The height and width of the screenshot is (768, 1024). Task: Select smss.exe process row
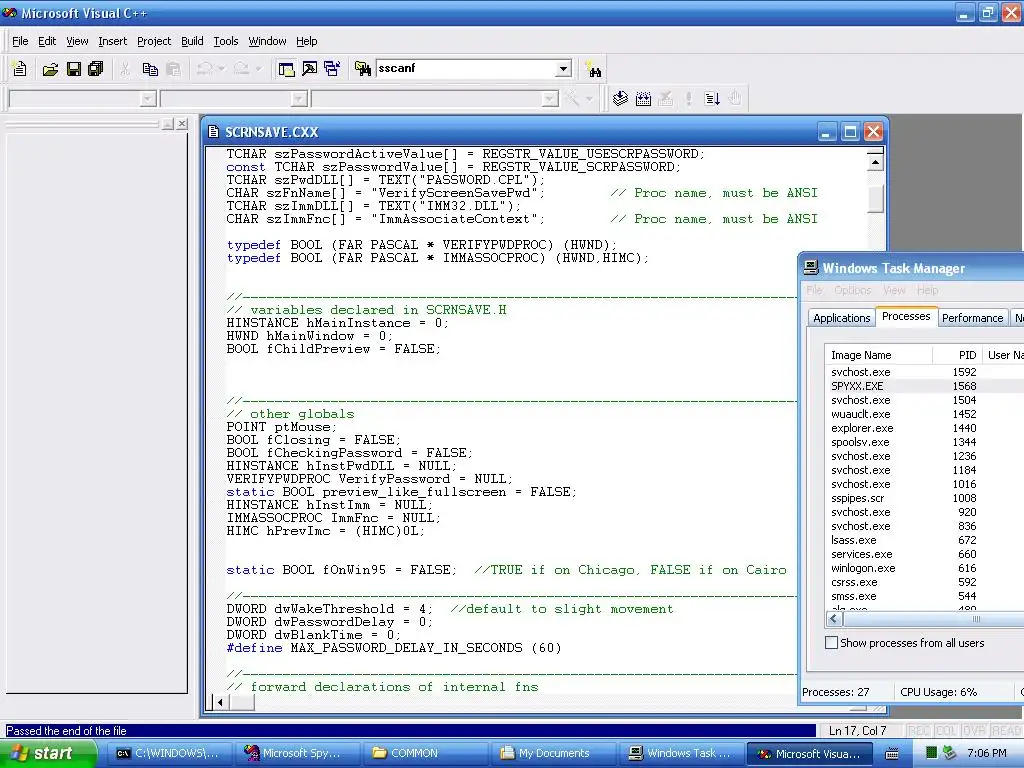pyautogui.click(x=924, y=596)
